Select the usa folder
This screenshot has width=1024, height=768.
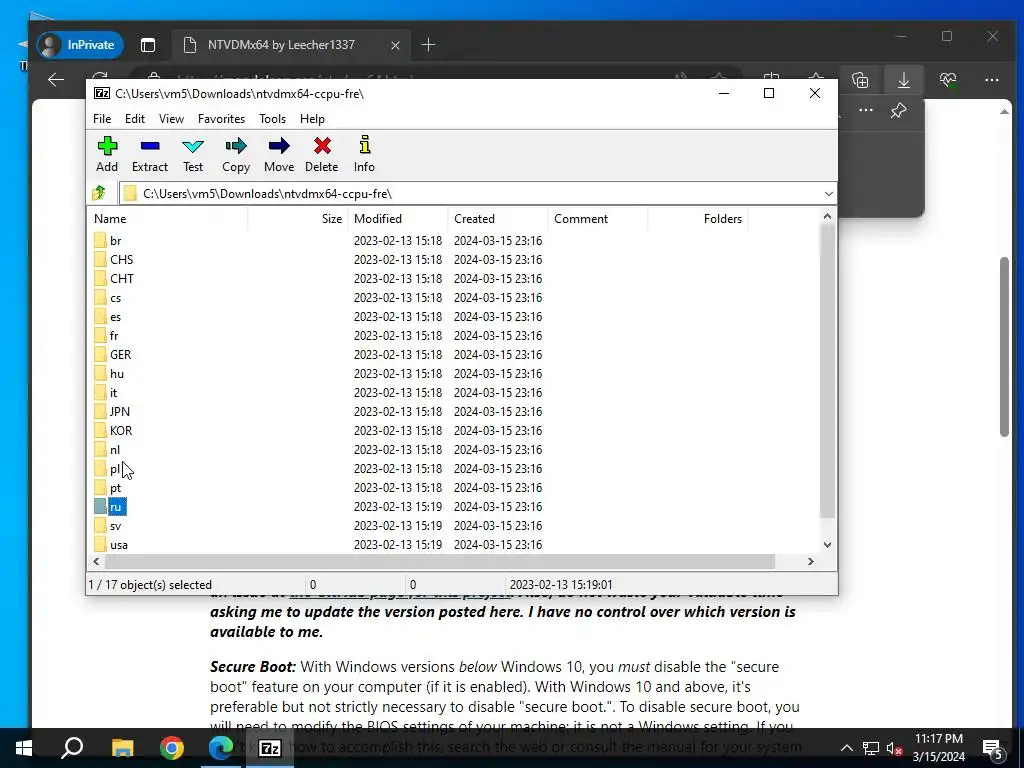[x=111, y=545]
